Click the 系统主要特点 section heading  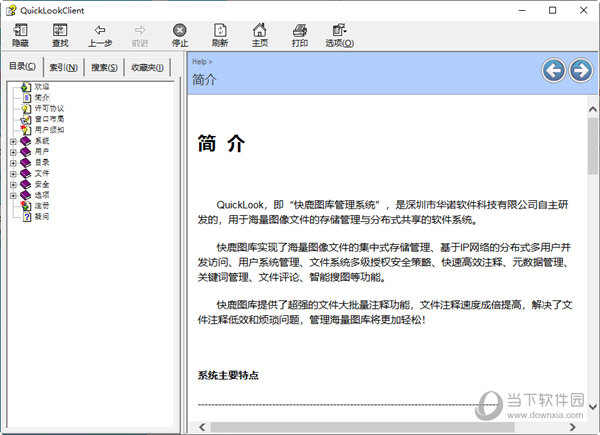point(228,375)
